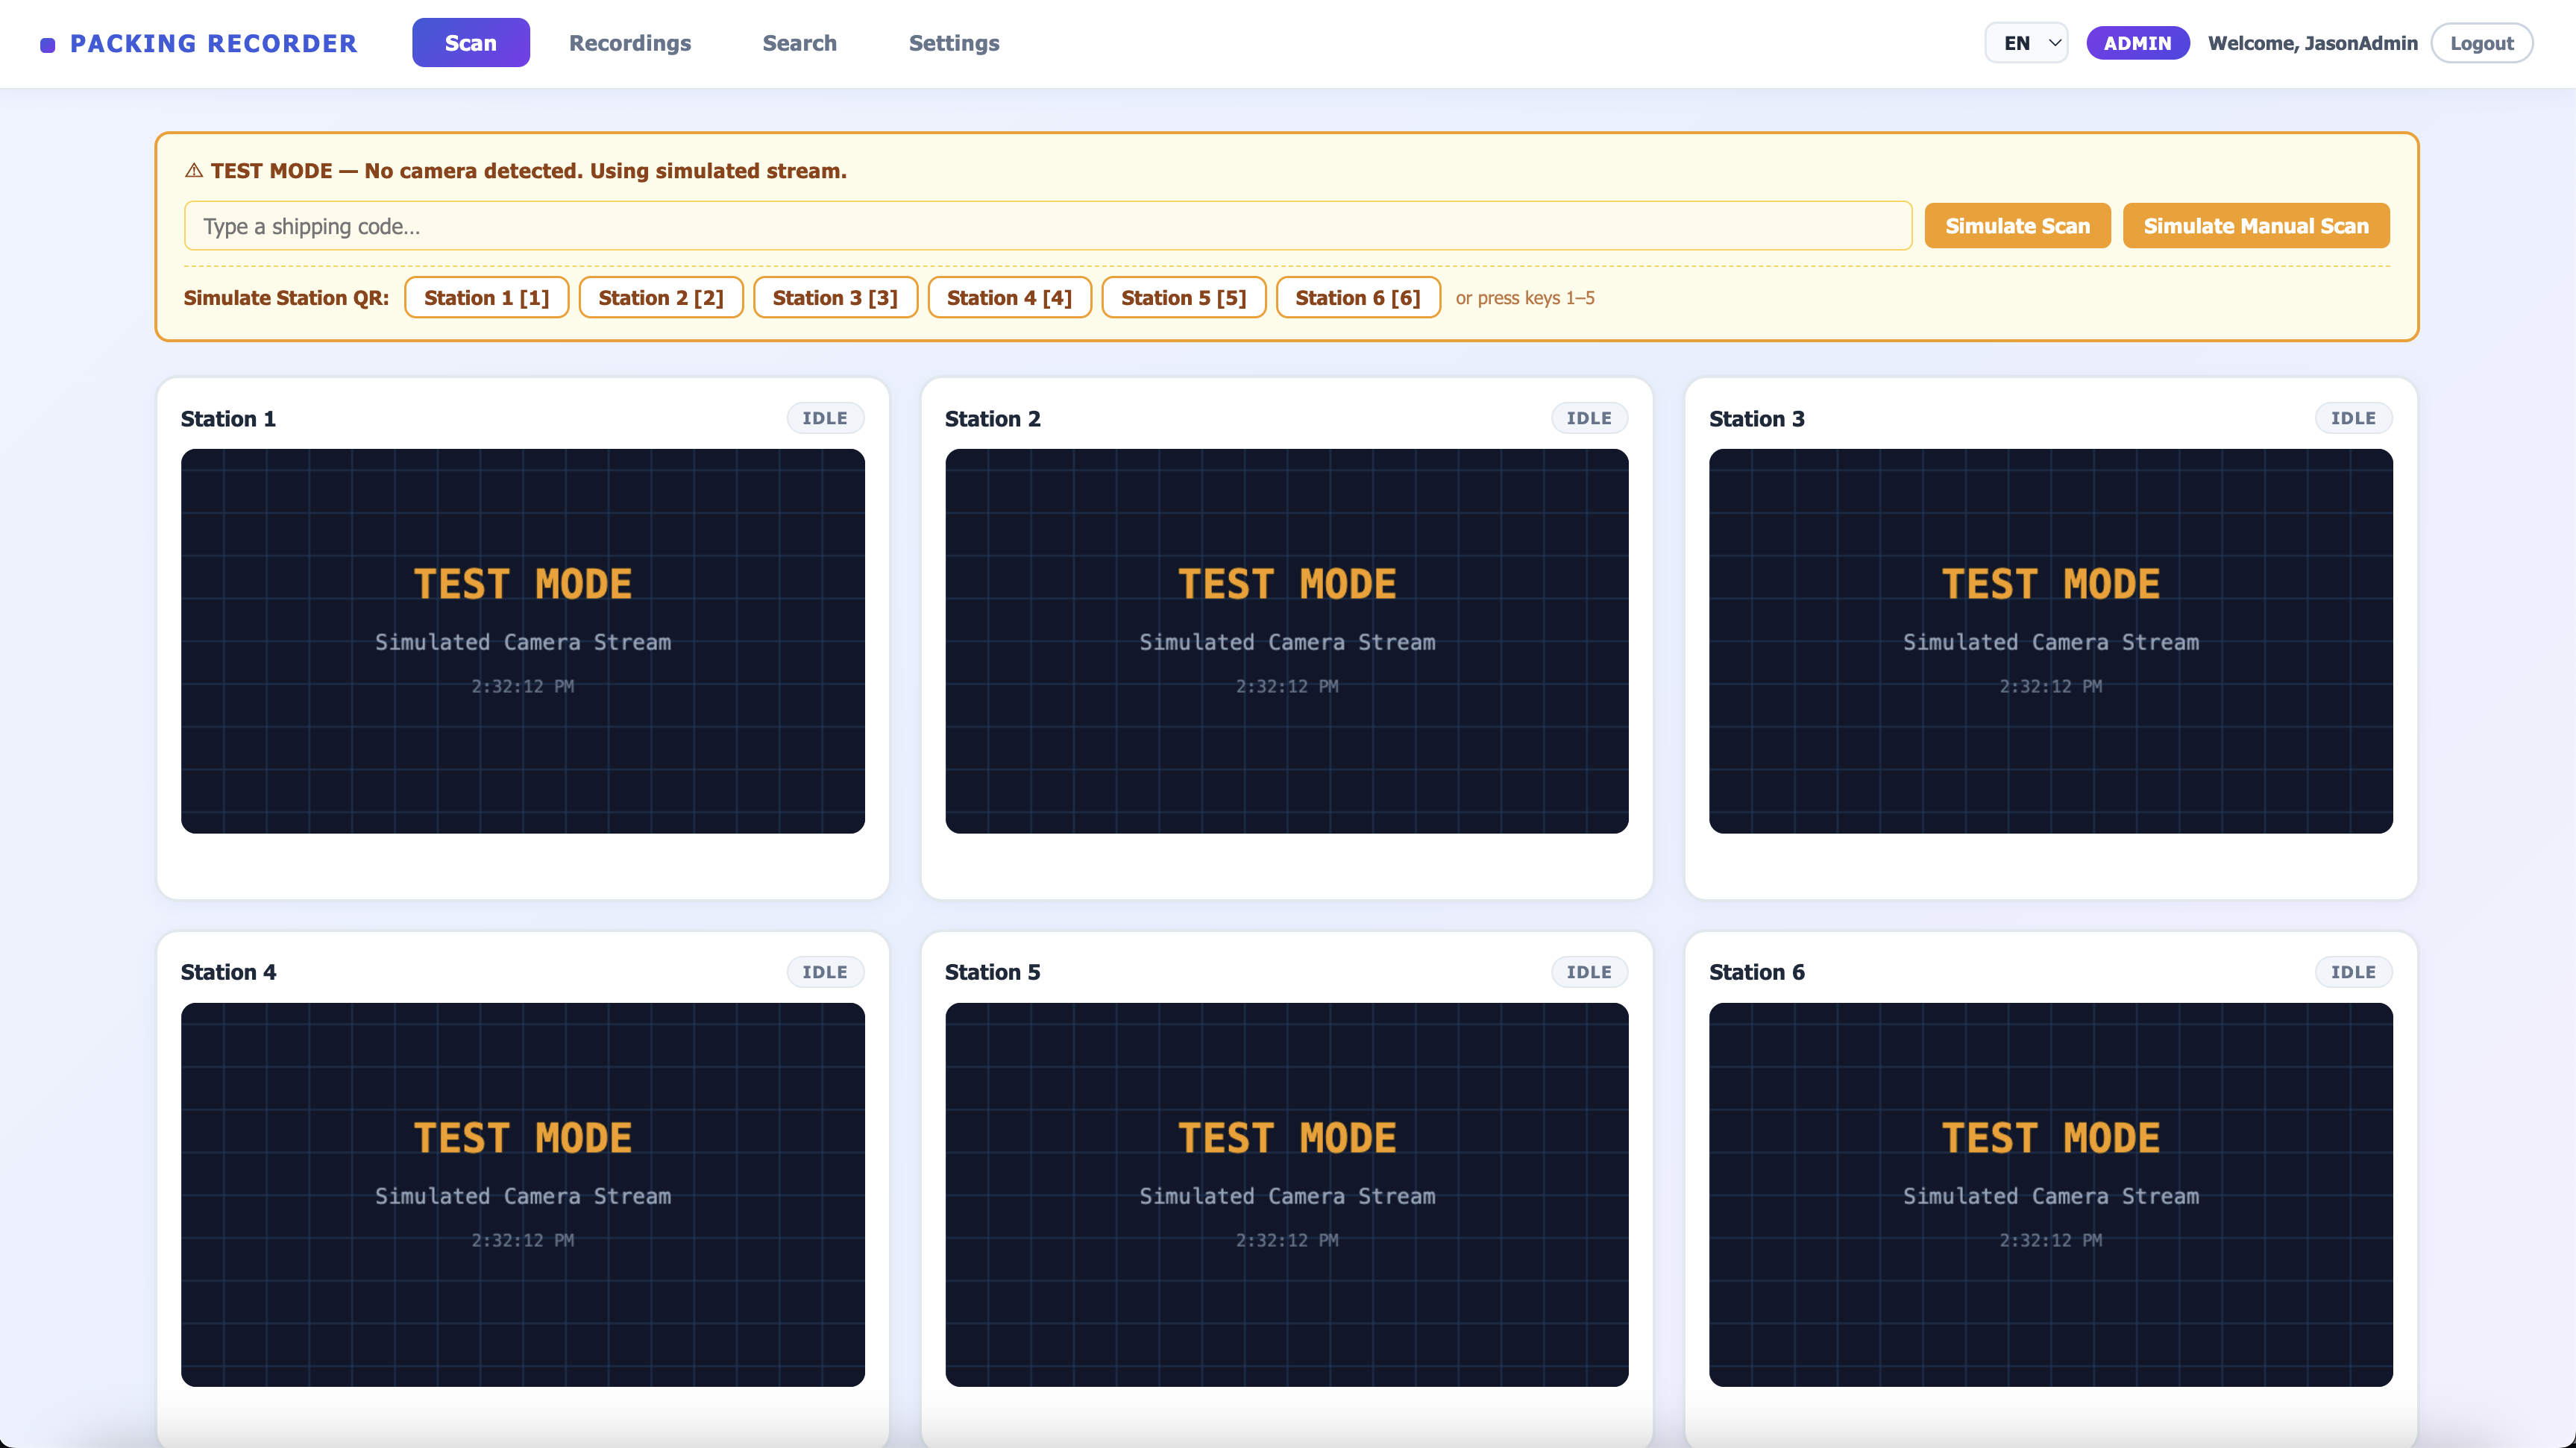Click the Station 2 simulated camera stream
Viewport: 2576px width, 1448px height.
[x=1287, y=641]
